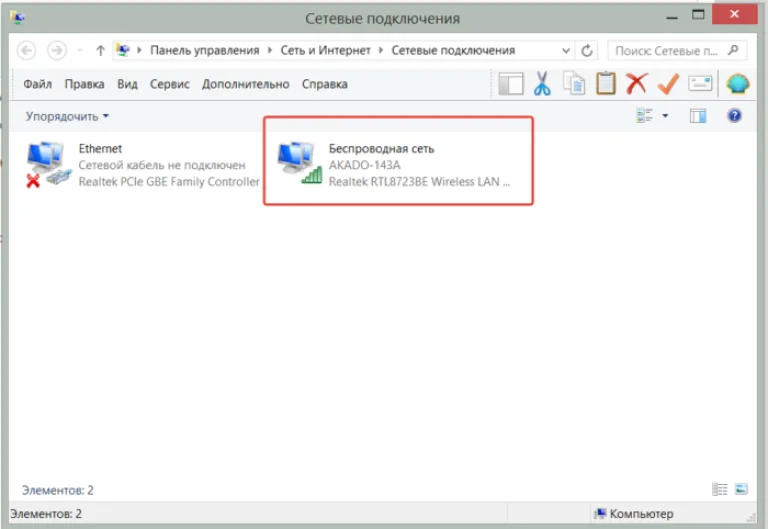
Task: Toggle the preview pane icon
Action: tap(698, 116)
